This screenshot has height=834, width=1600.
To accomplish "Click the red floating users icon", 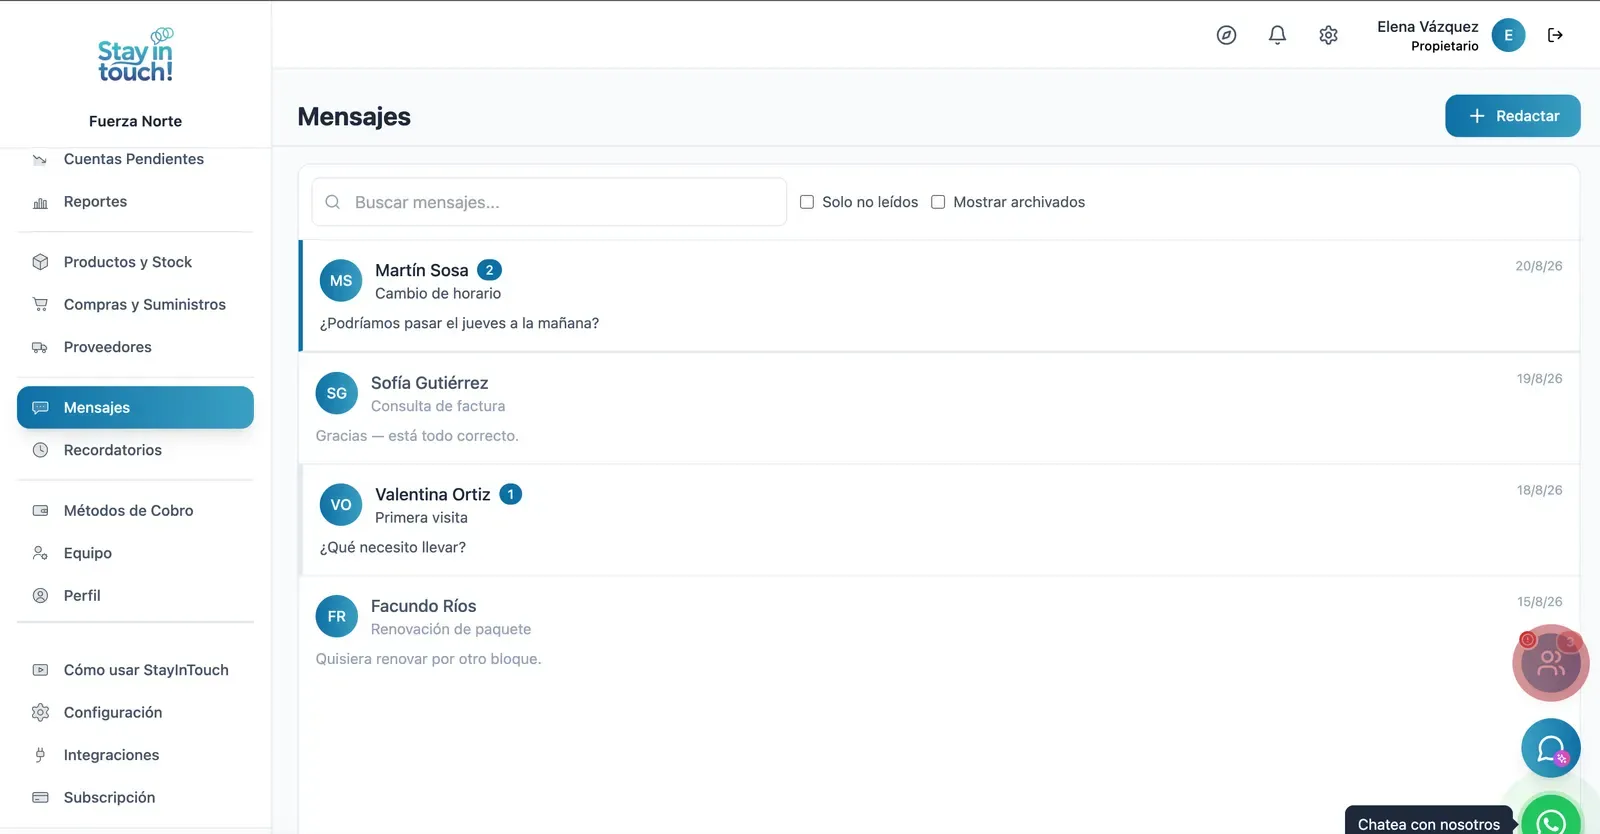I will click(x=1551, y=663).
